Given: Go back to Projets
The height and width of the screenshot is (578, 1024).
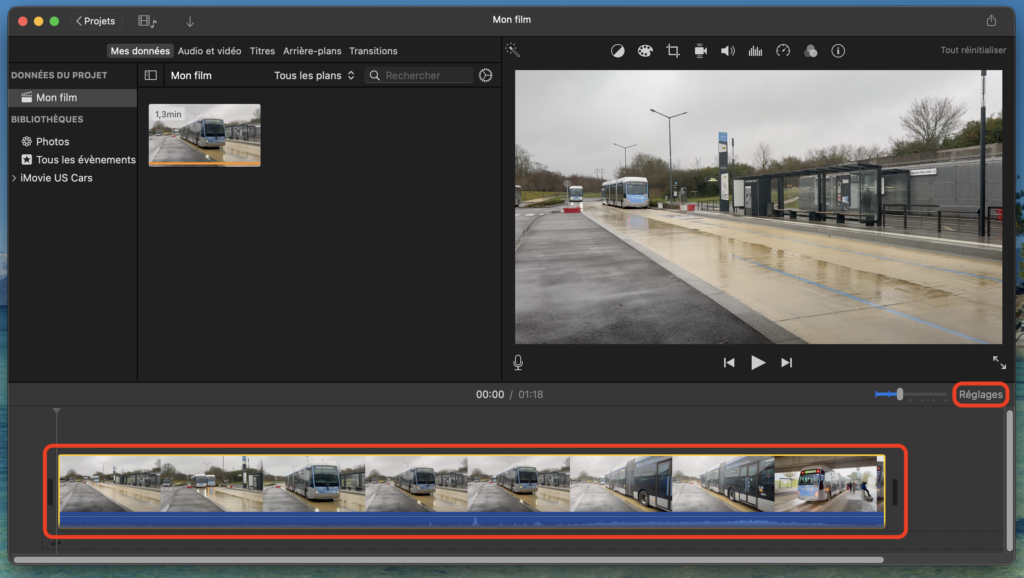Looking at the screenshot, I should click(96, 21).
